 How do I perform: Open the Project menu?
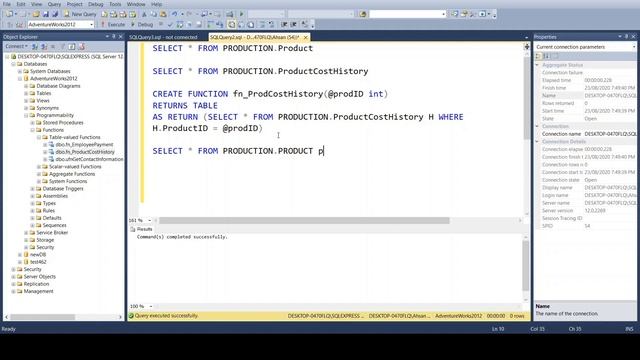(74, 4)
